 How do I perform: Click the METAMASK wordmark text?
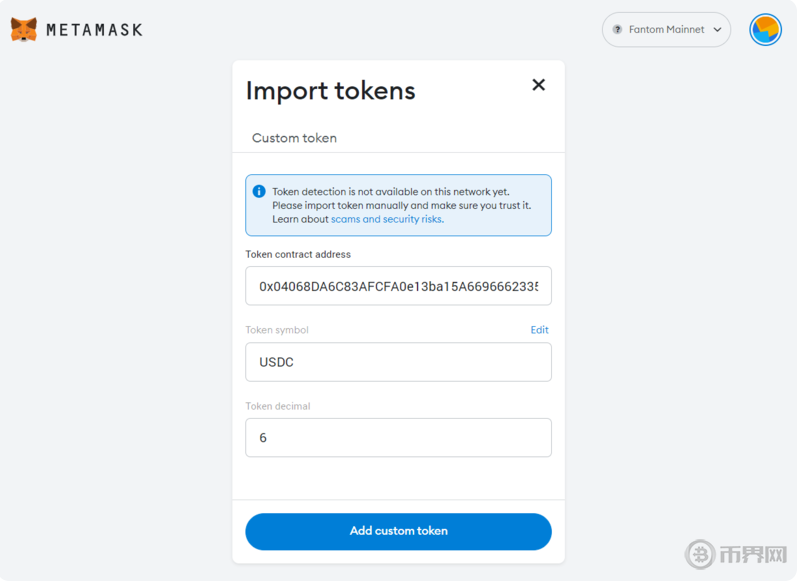coord(95,30)
